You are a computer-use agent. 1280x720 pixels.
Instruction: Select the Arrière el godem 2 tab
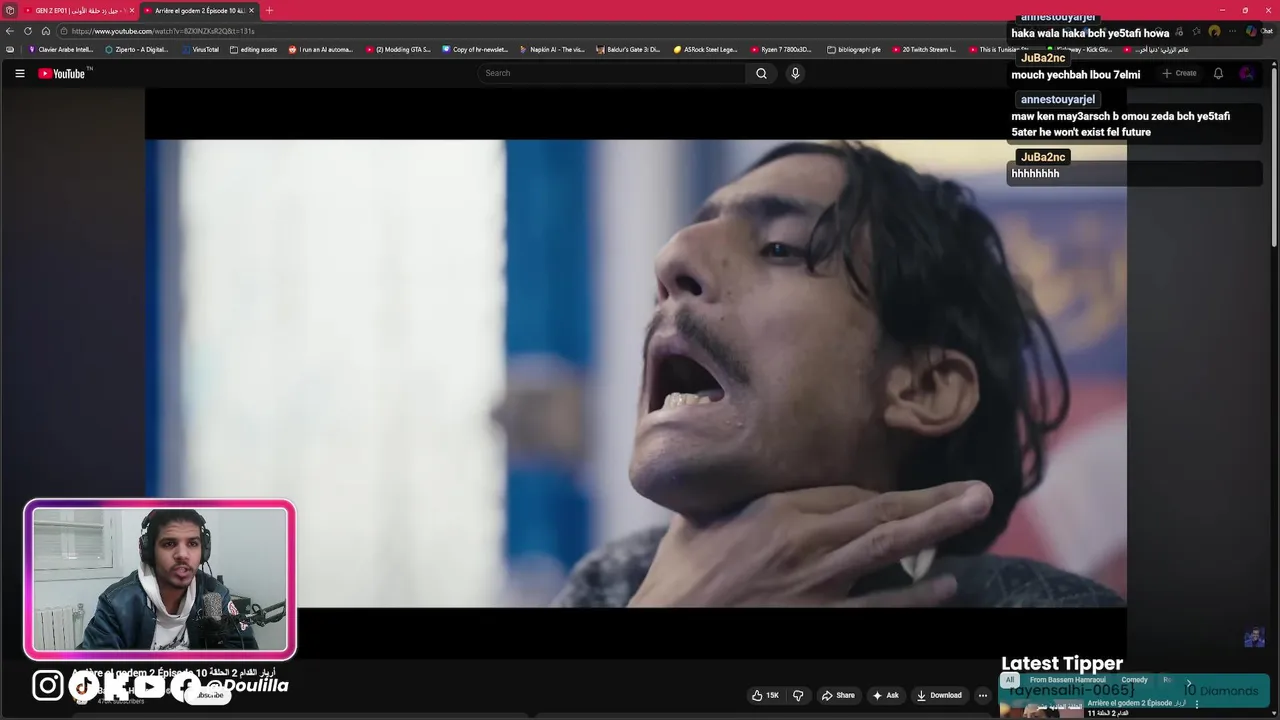198,10
